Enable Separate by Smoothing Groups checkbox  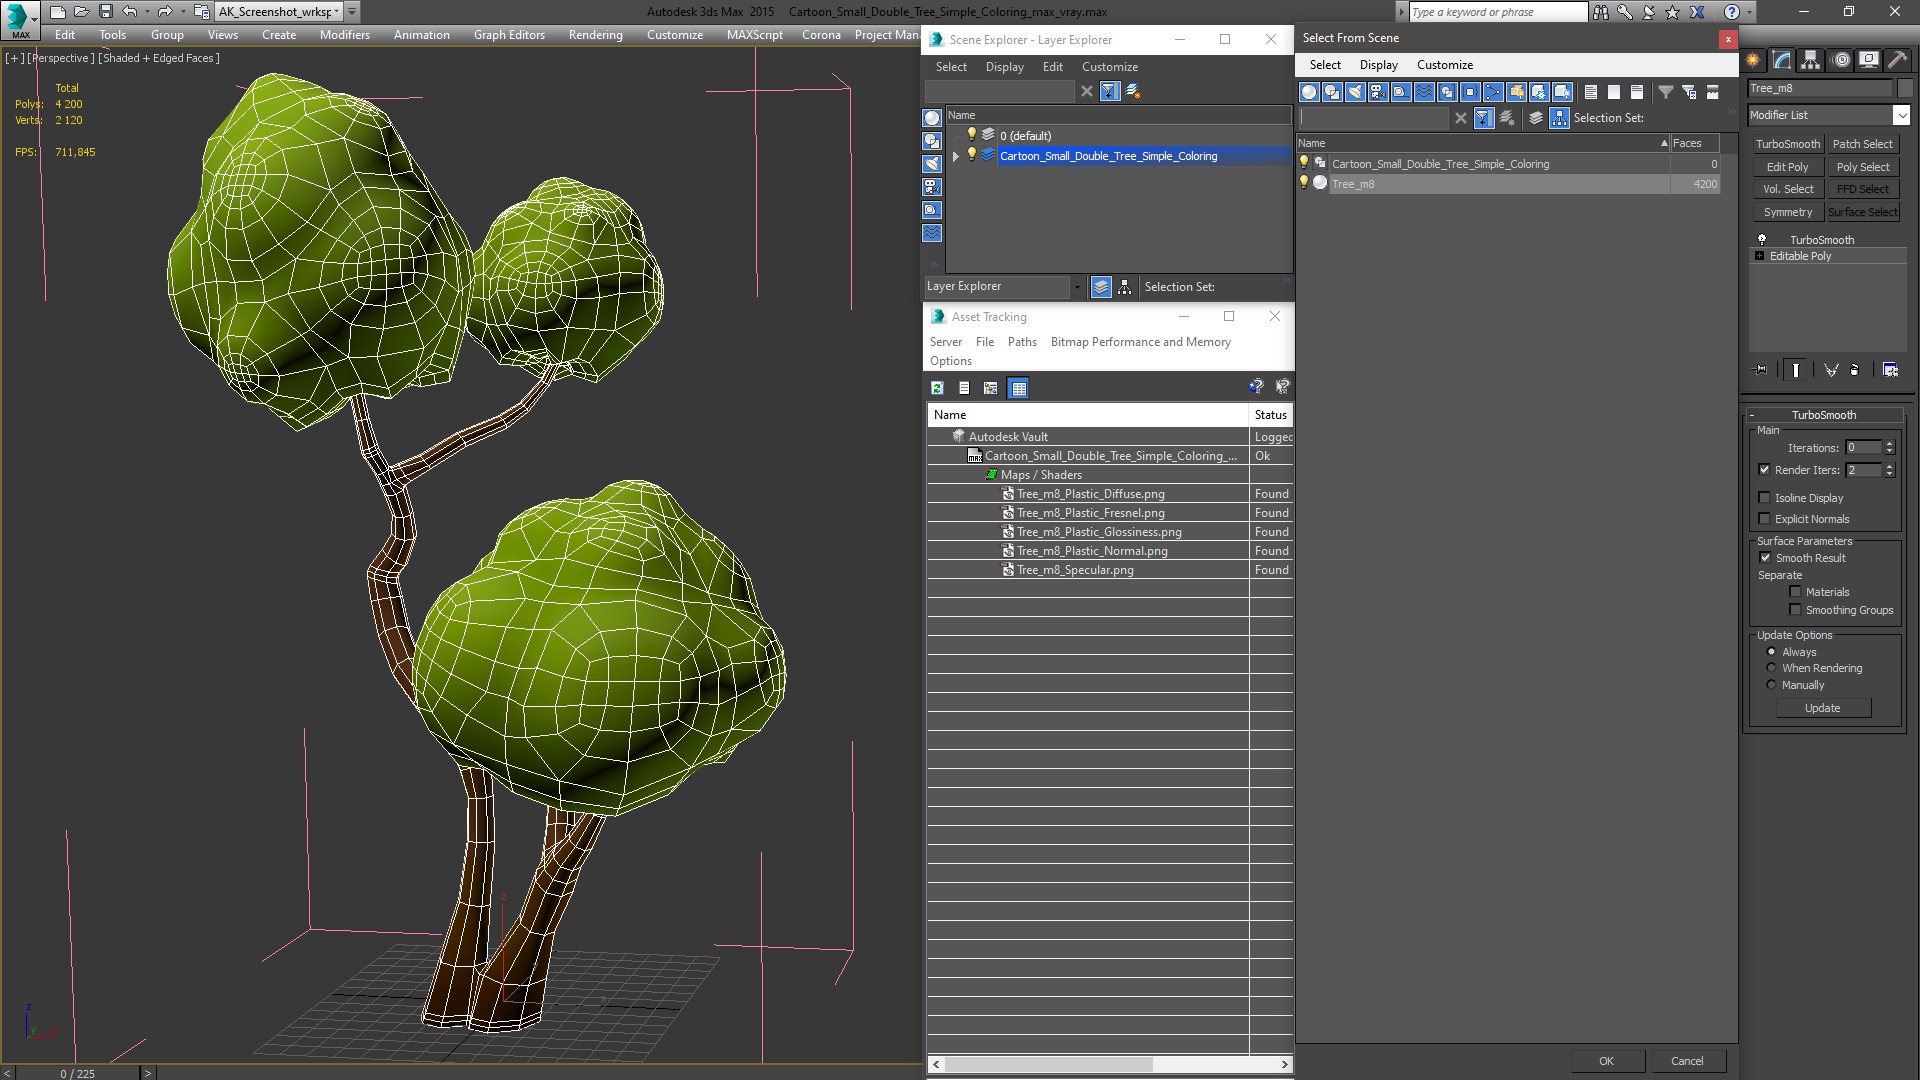point(1795,610)
